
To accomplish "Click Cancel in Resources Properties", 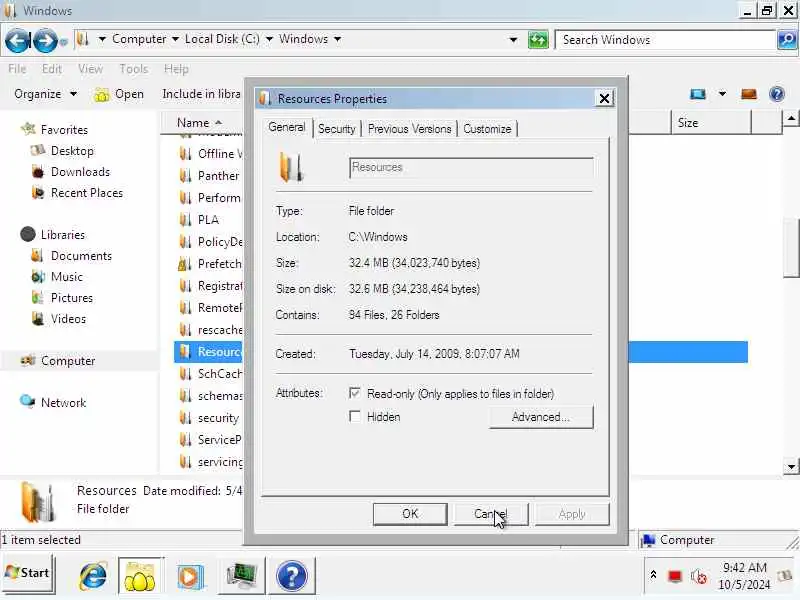I will 491,514.
